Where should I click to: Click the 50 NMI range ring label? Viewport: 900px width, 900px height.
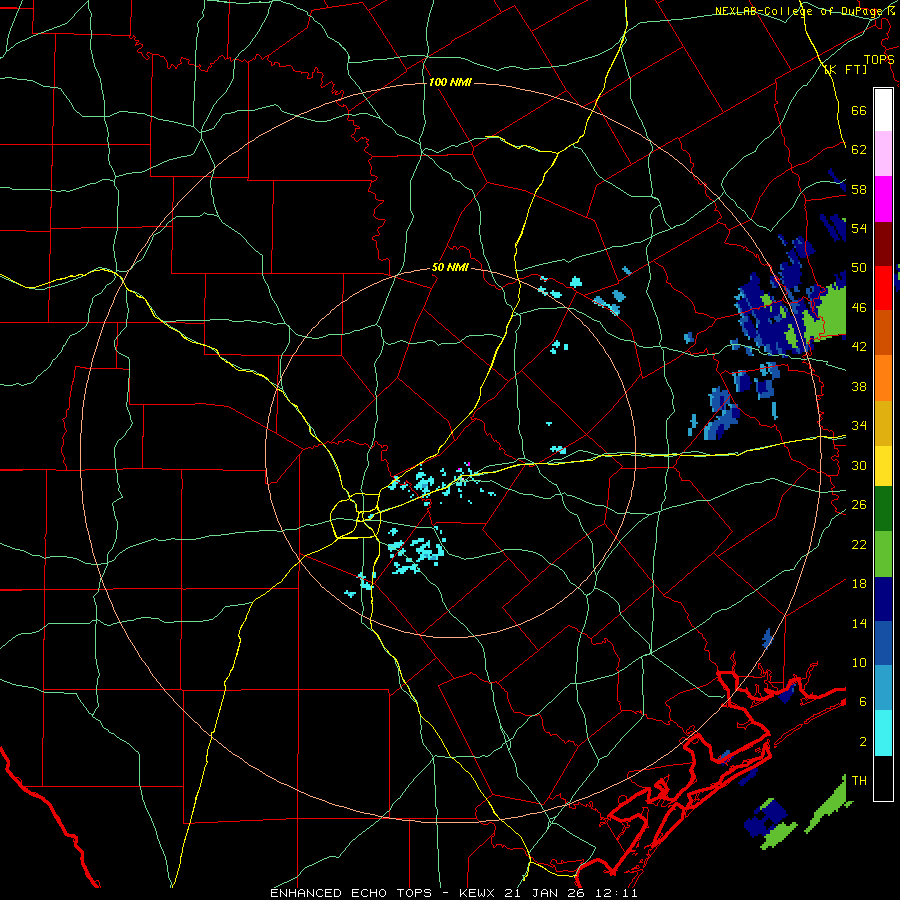450,267
